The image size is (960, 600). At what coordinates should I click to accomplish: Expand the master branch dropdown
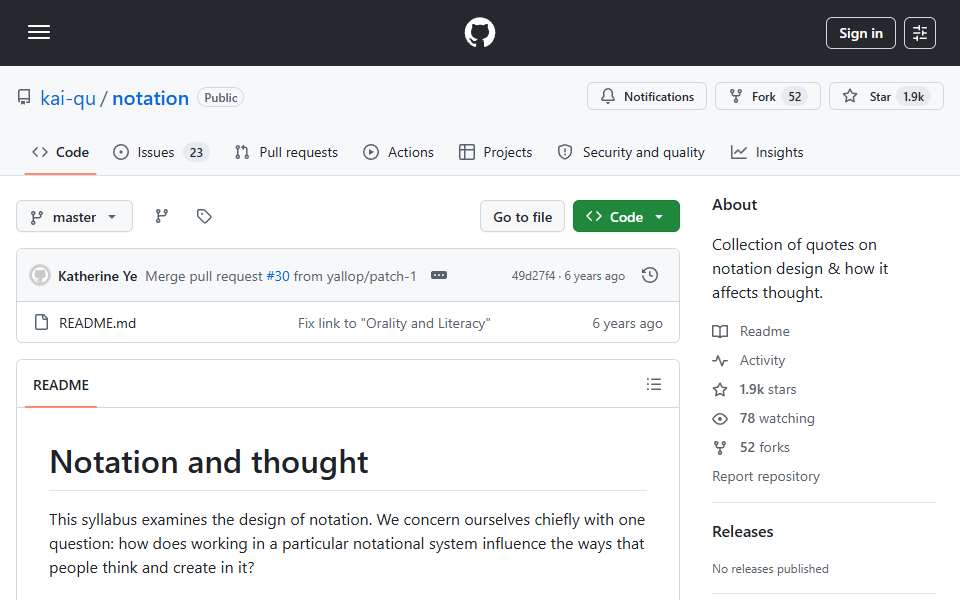coord(74,217)
